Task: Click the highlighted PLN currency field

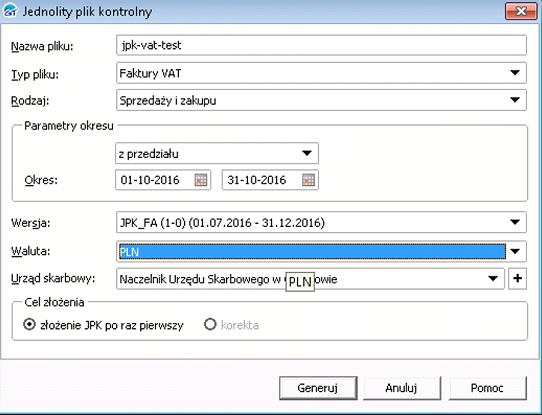Action: click(x=311, y=252)
